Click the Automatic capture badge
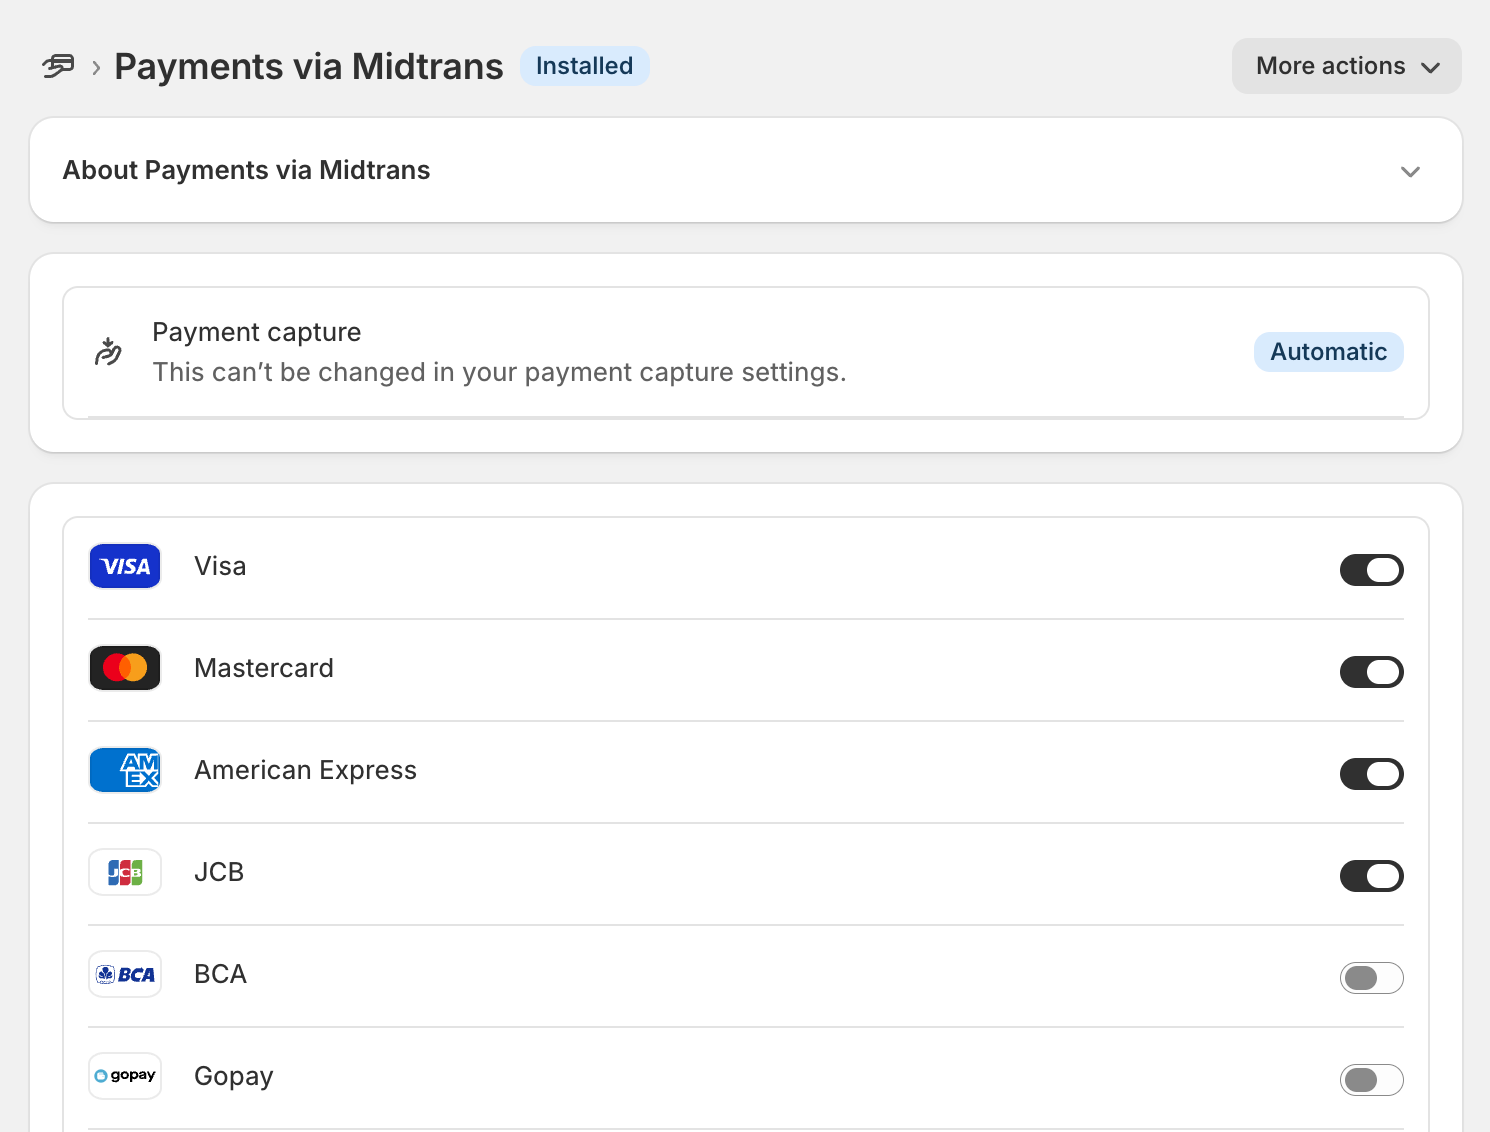This screenshot has width=1490, height=1132. (x=1328, y=352)
